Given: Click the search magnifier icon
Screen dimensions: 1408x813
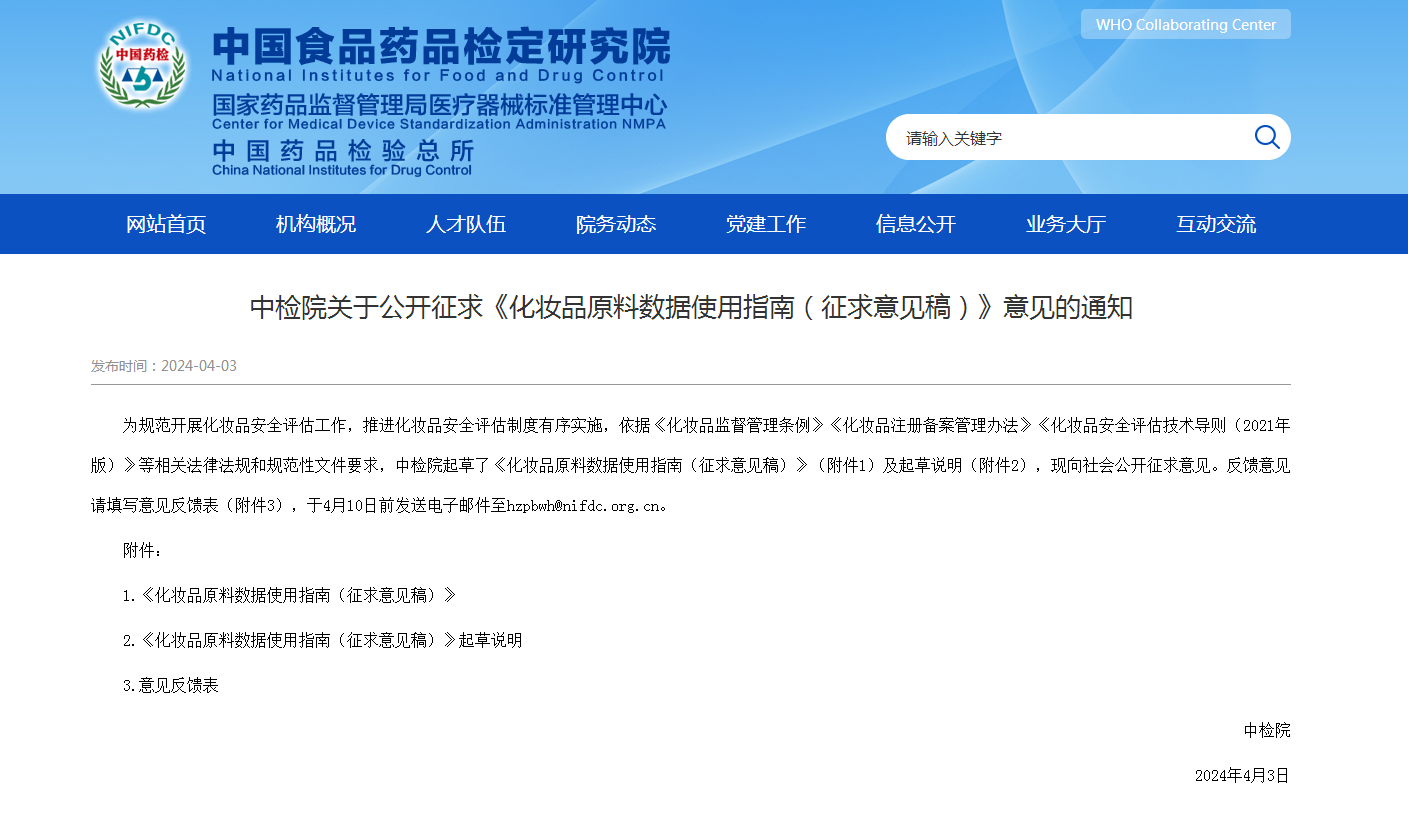Looking at the screenshot, I should point(1266,137).
